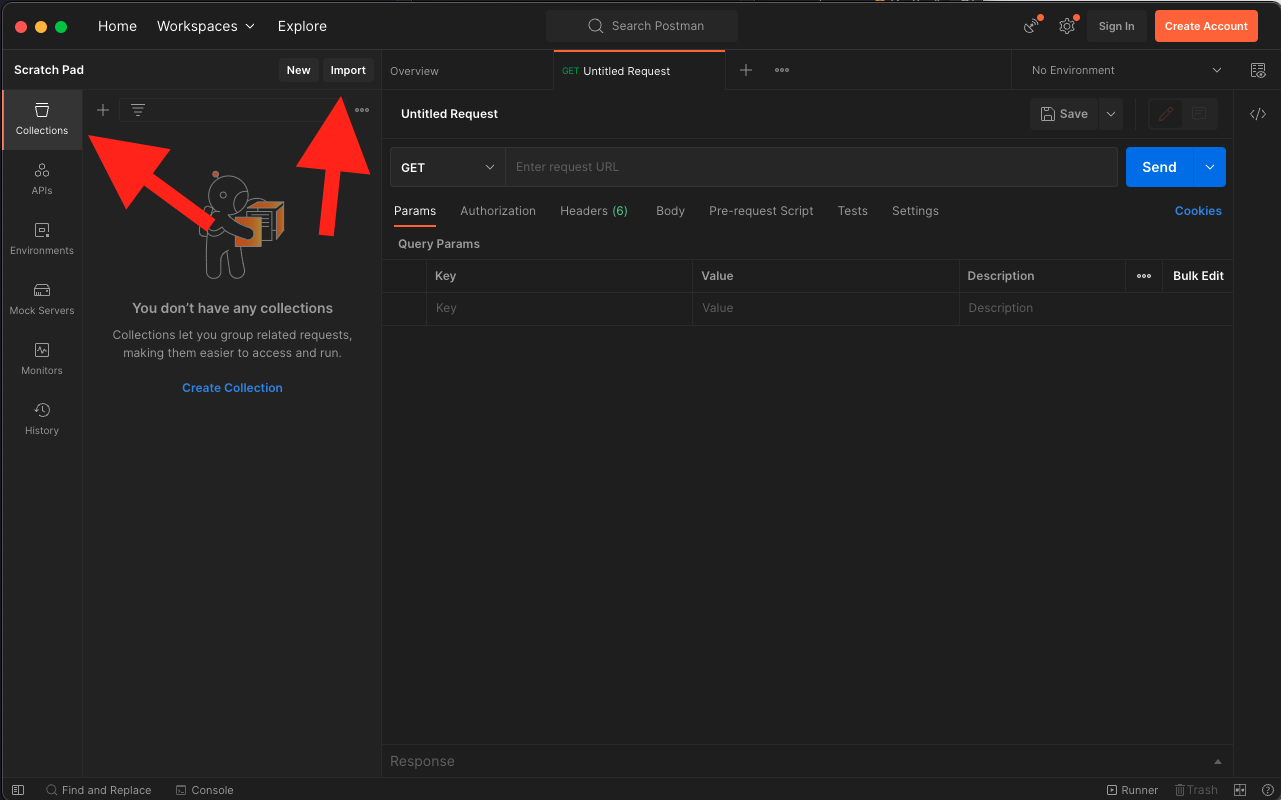Focus the Search Postman field
The height and width of the screenshot is (800, 1281).
pyautogui.click(x=642, y=26)
